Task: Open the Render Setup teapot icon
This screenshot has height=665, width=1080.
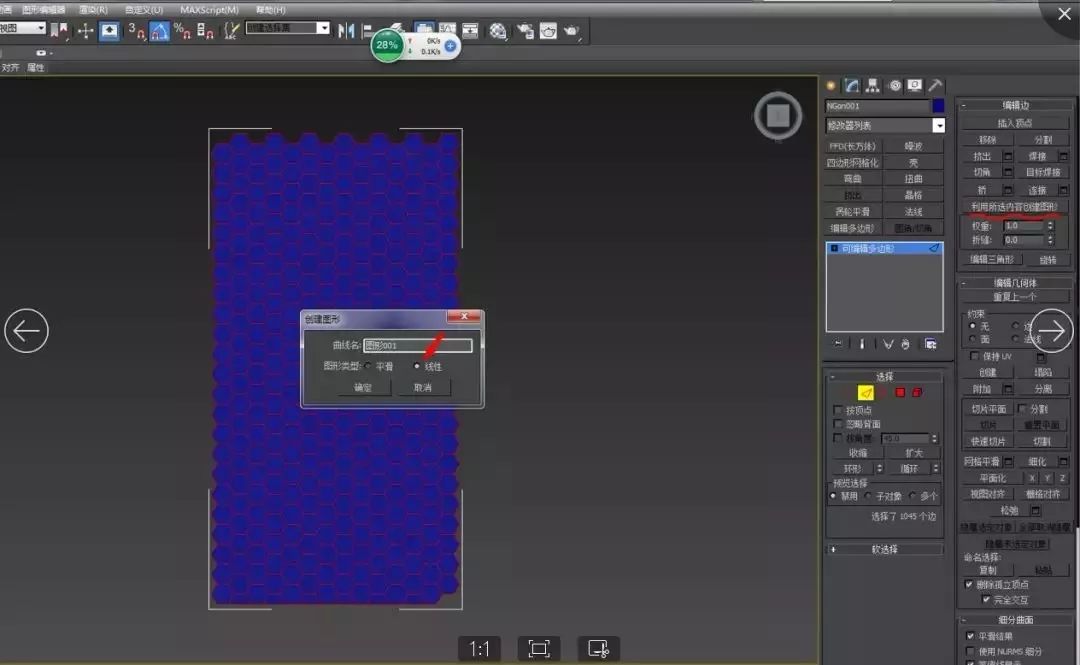Action: pyautogui.click(x=525, y=31)
